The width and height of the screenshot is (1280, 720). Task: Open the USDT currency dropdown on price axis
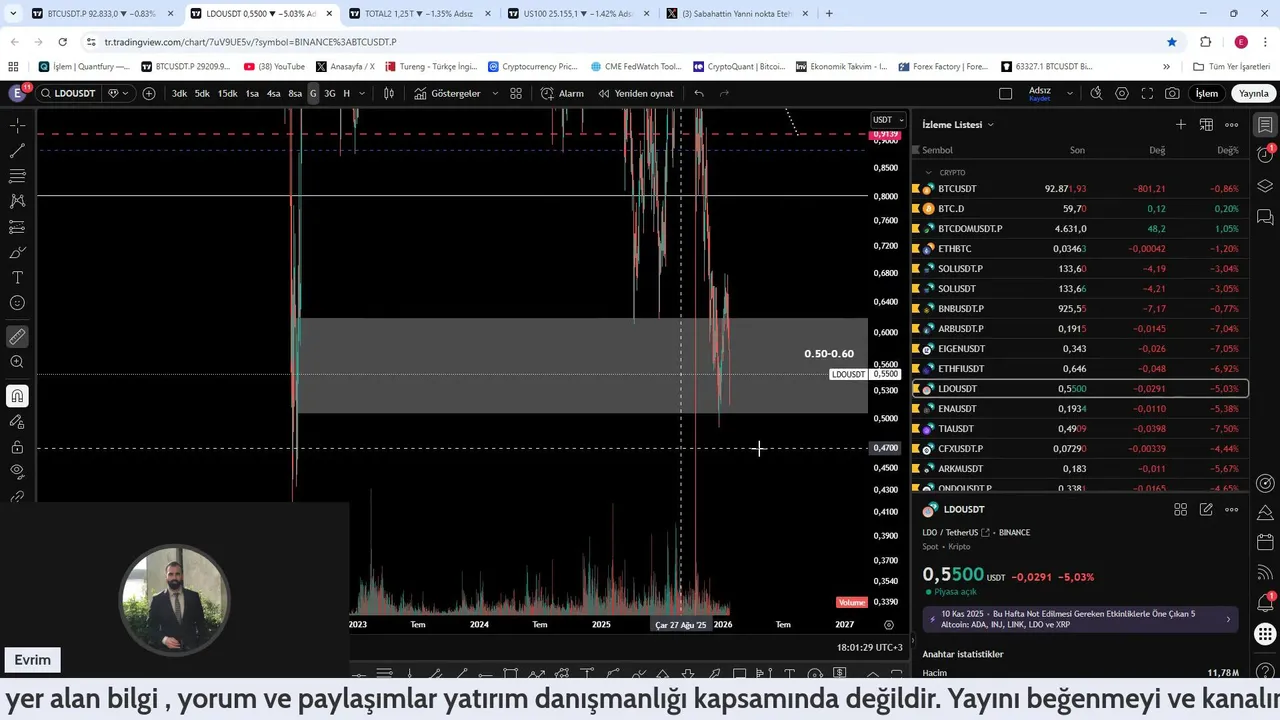pos(887,120)
